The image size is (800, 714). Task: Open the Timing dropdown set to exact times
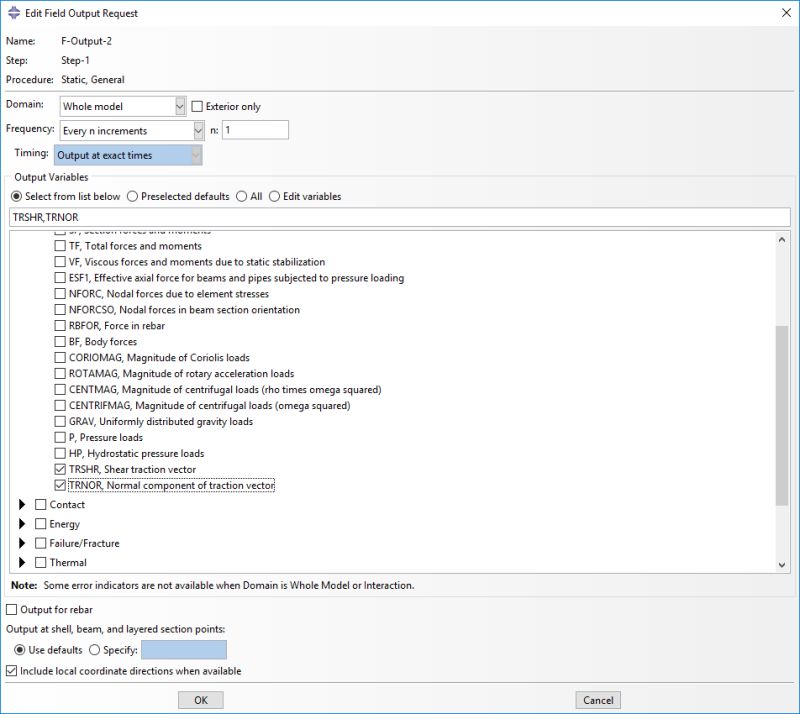(x=193, y=155)
